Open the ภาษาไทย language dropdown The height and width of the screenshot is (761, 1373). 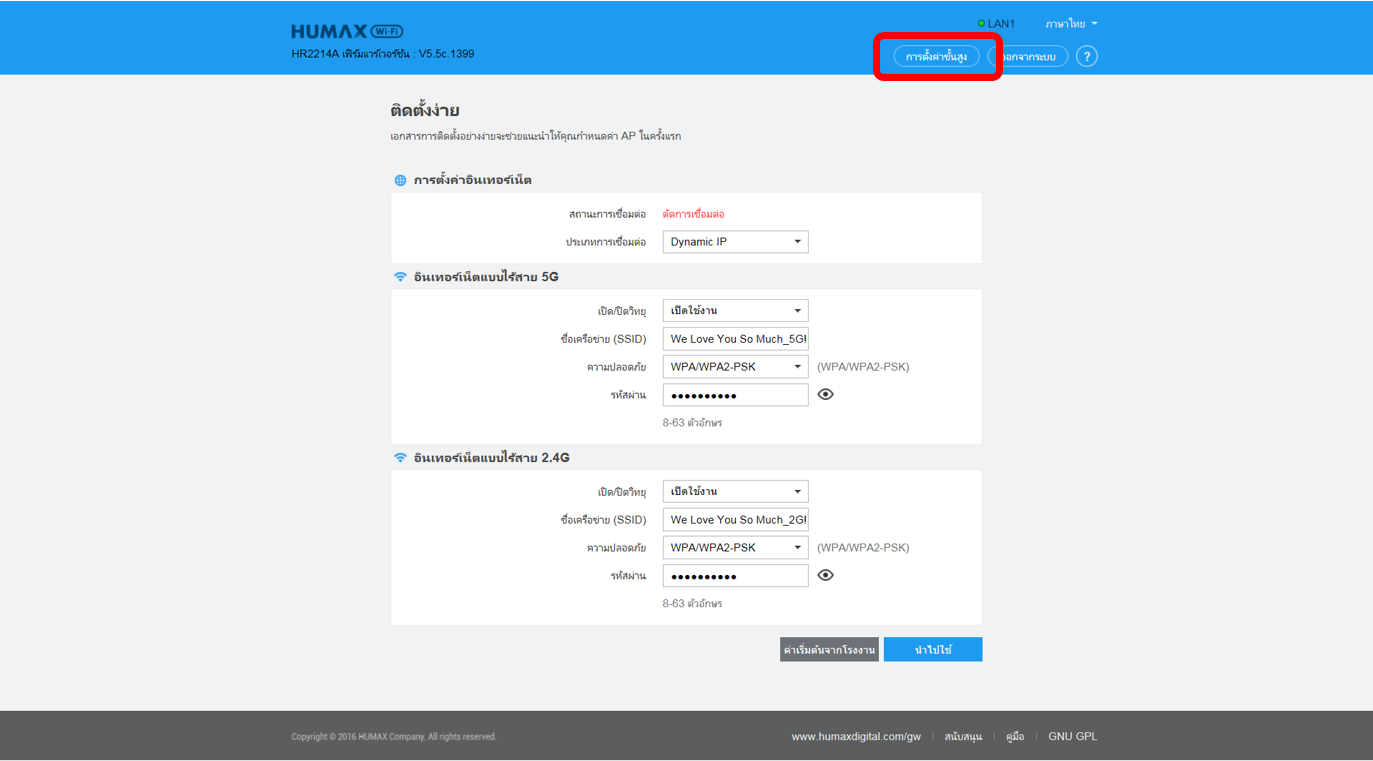pyautogui.click(x=1071, y=24)
